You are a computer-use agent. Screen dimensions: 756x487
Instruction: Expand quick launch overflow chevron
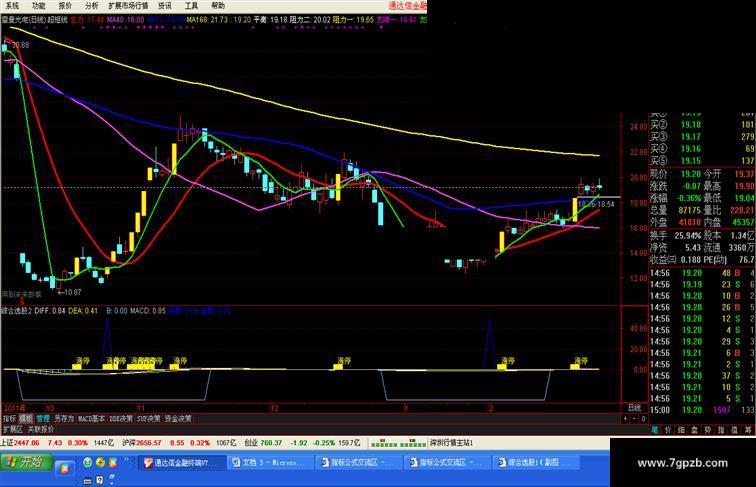coord(127,460)
